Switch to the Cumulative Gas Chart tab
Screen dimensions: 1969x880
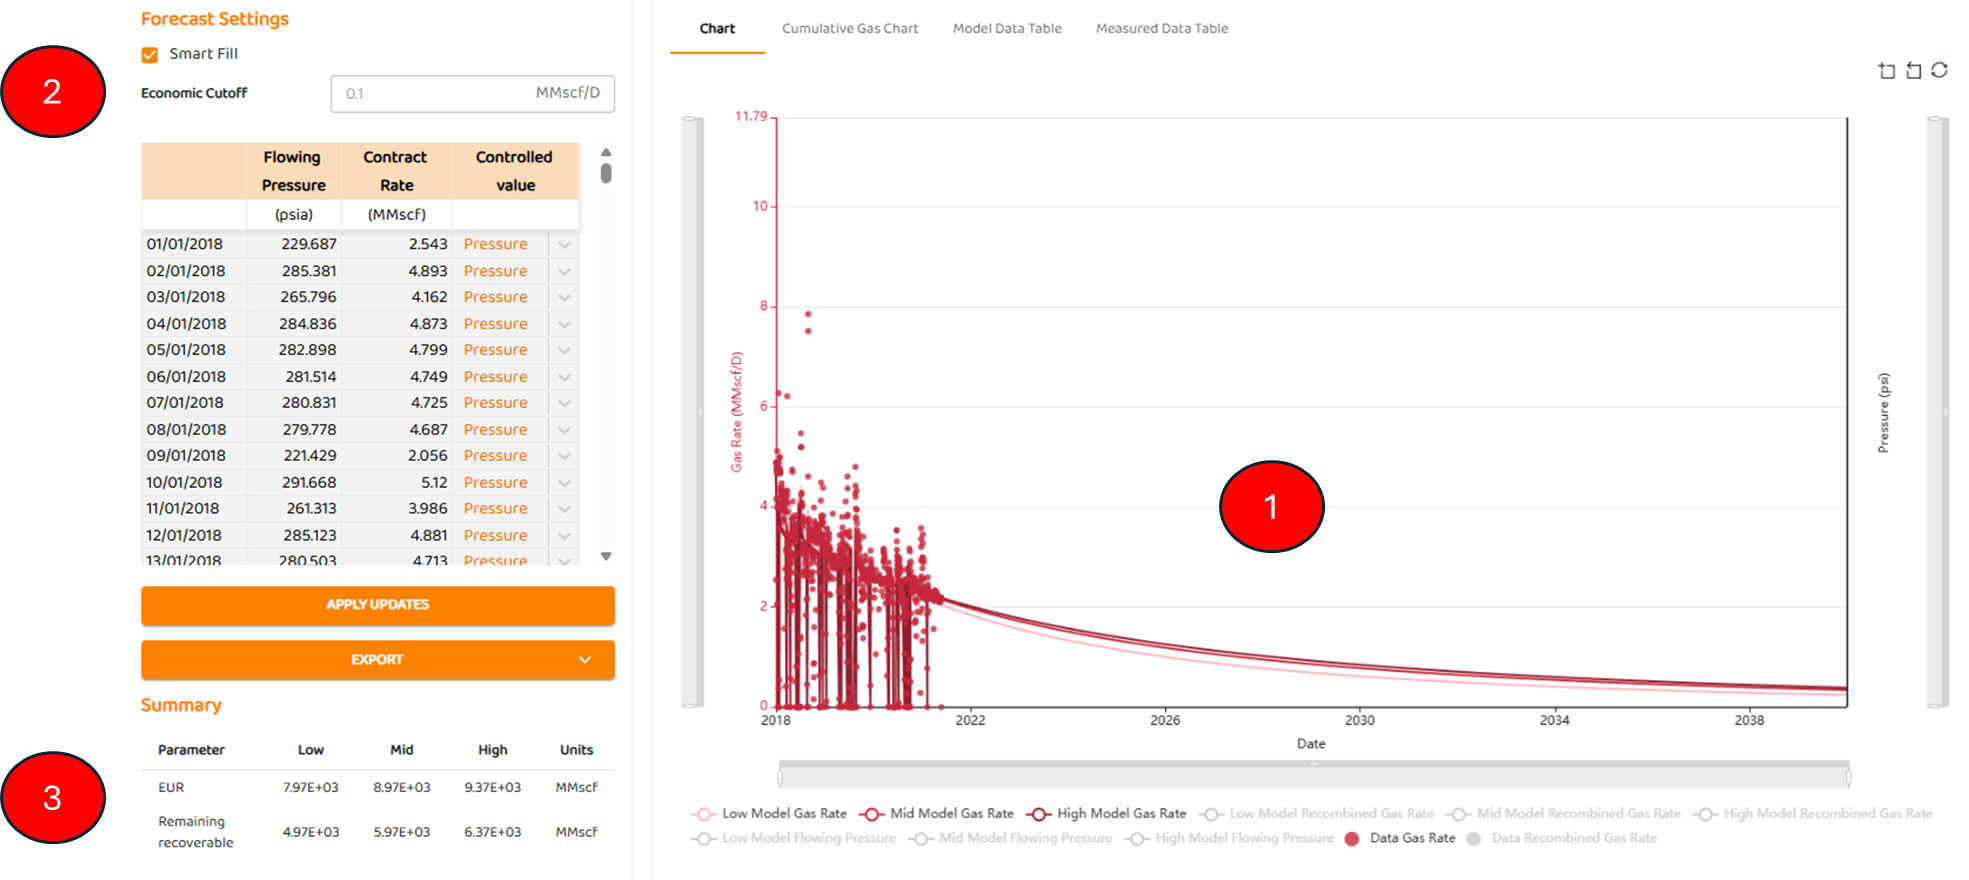coord(849,29)
